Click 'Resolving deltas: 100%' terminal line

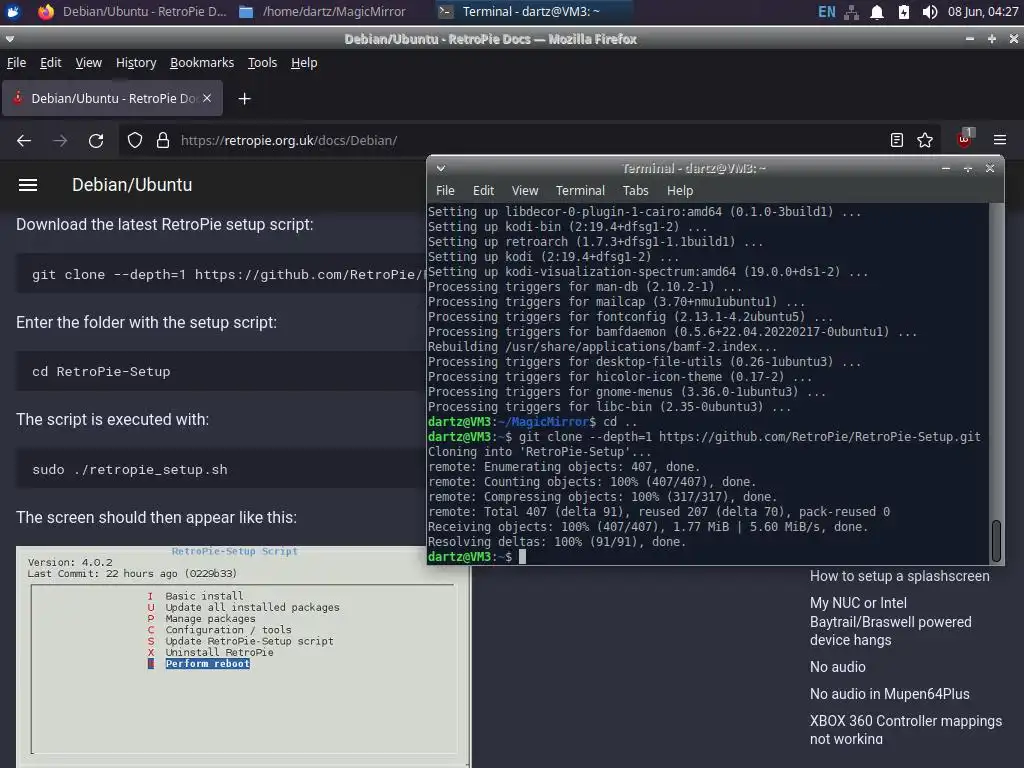[556, 542]
